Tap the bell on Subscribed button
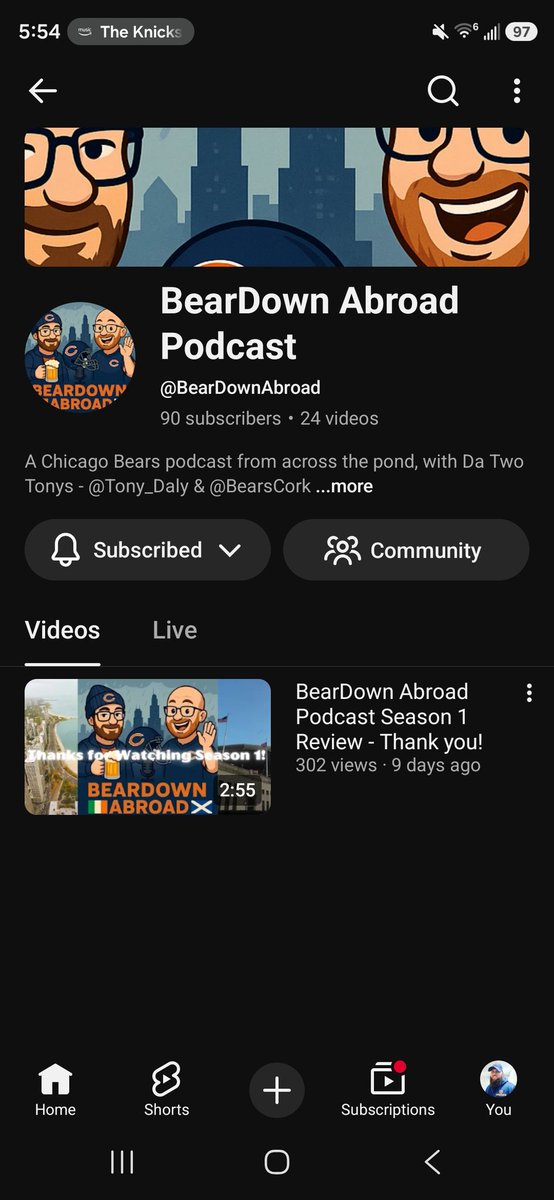This screenshot has height=1200, width=554. (x=65, y=550)
